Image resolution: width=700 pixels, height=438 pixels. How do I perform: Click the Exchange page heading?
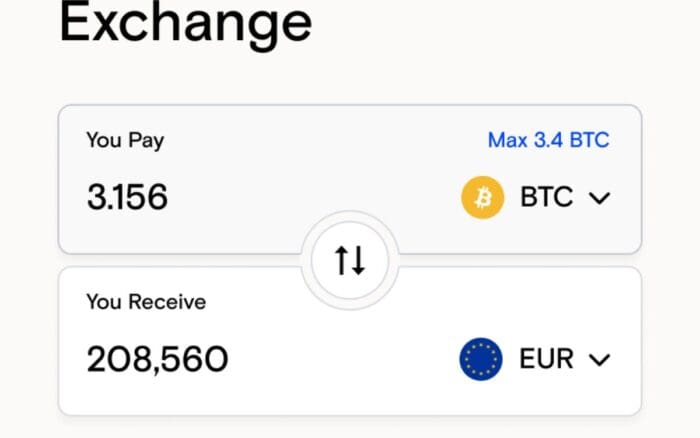185,24
